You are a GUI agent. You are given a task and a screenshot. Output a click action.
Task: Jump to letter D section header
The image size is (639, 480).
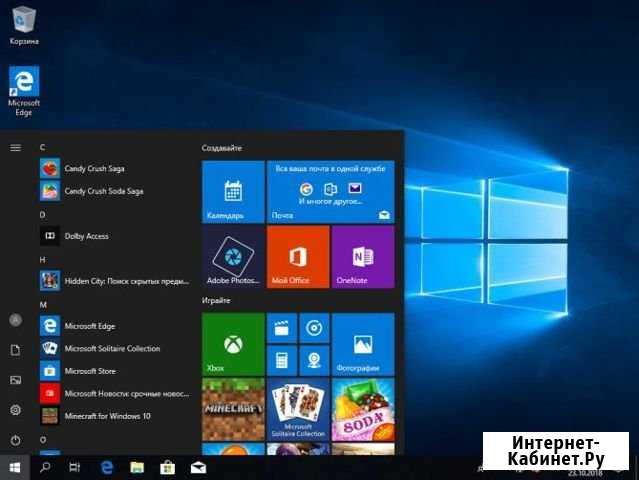(42, 214)
